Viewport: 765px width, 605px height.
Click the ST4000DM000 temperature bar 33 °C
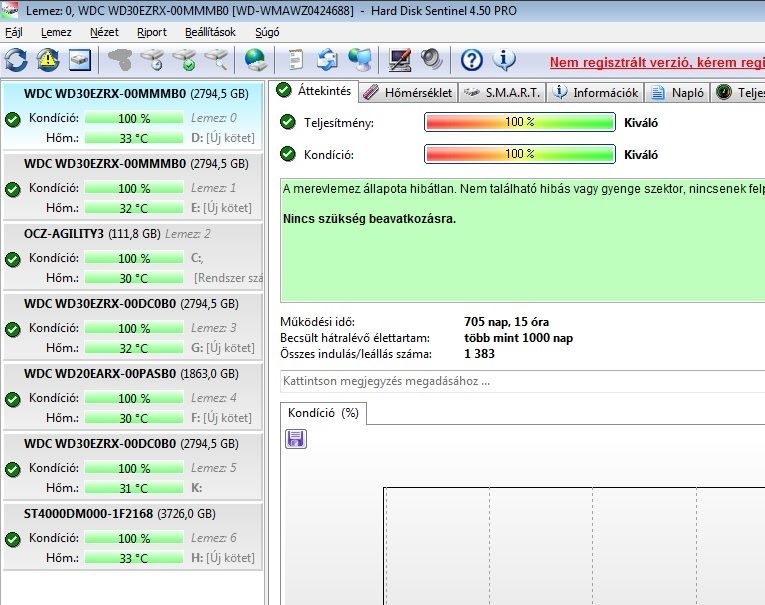tap(134, 558)
